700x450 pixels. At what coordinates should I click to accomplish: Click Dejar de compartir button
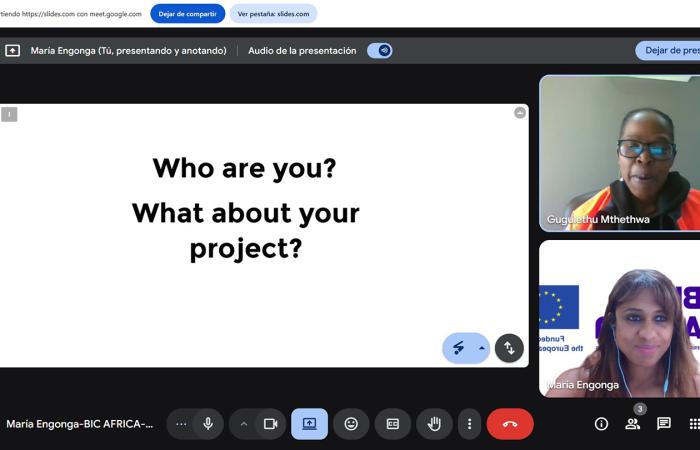tap(187, 14)
